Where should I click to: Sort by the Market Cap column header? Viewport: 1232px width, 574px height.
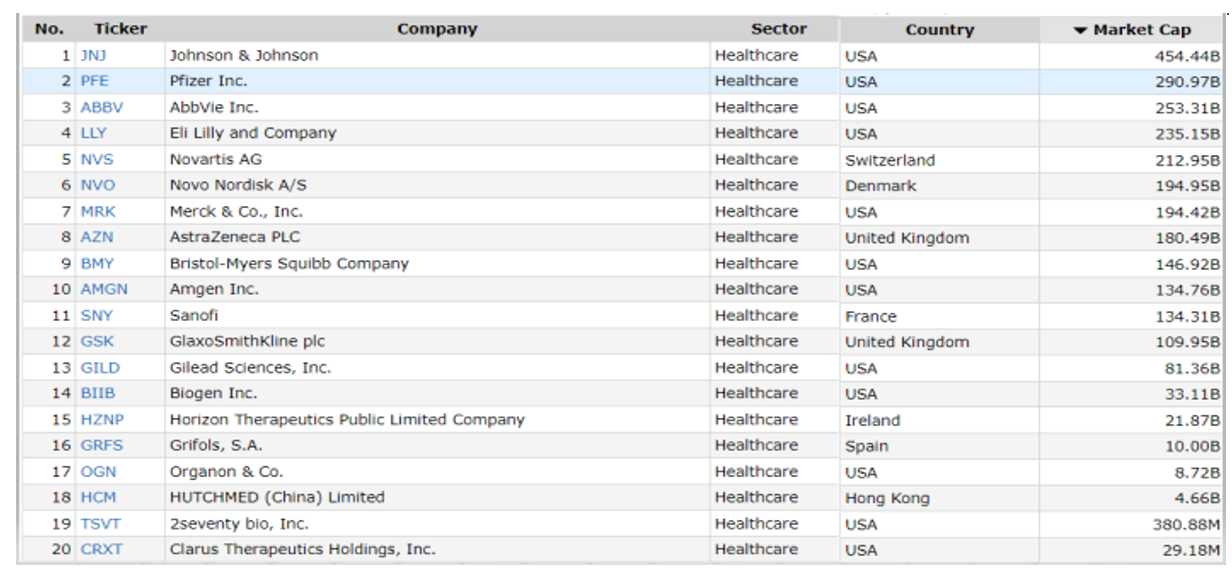pyautogui.click(x=1142, y=30)
